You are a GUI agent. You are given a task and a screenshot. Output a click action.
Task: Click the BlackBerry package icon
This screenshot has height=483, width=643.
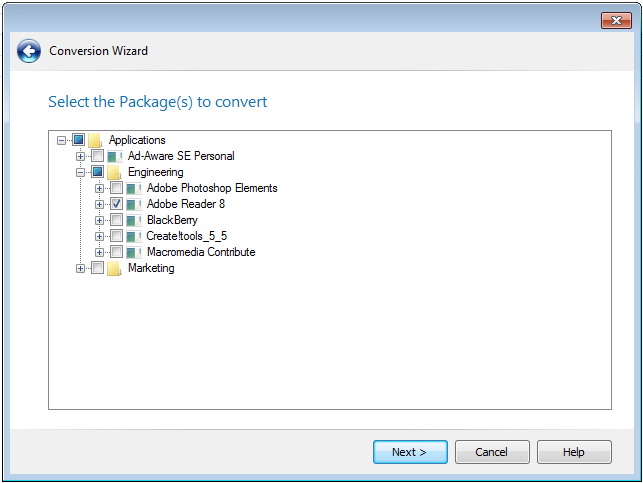point(134,220)
